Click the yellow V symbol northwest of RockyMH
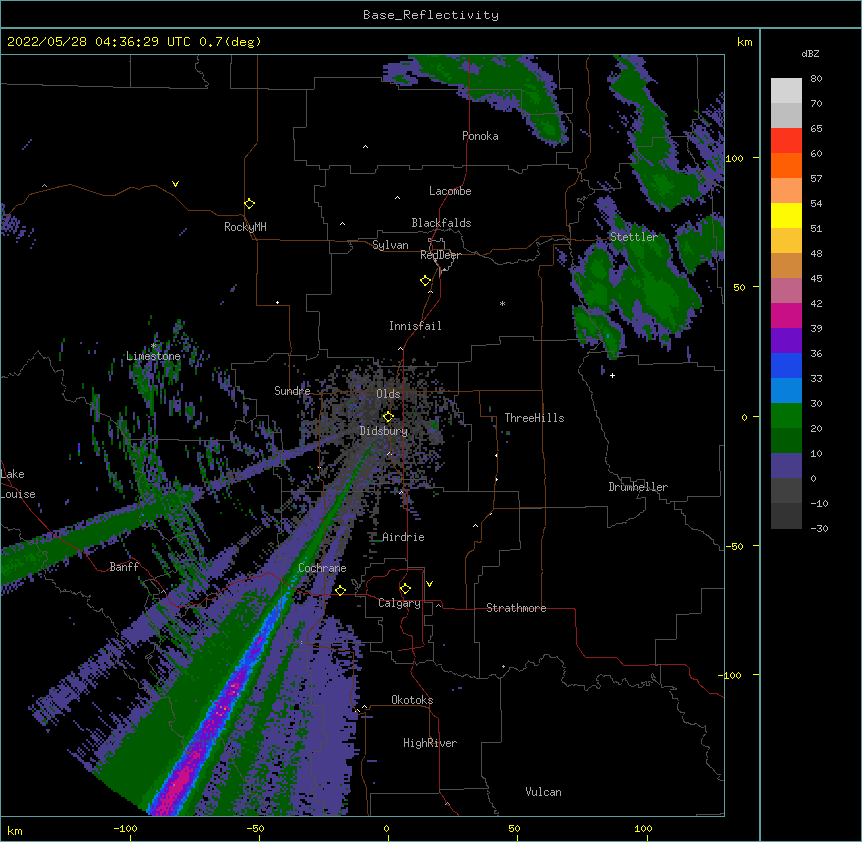This screenshot has height=842, width=862. point(175,184)
